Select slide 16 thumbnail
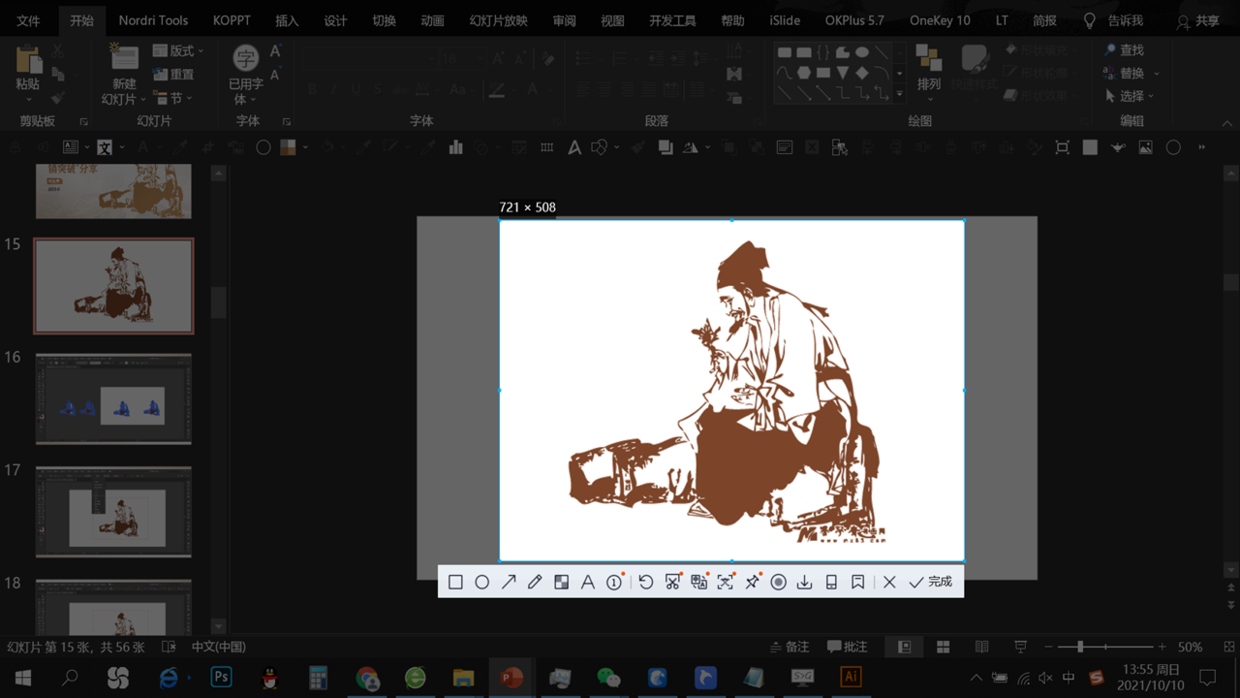 114,399
